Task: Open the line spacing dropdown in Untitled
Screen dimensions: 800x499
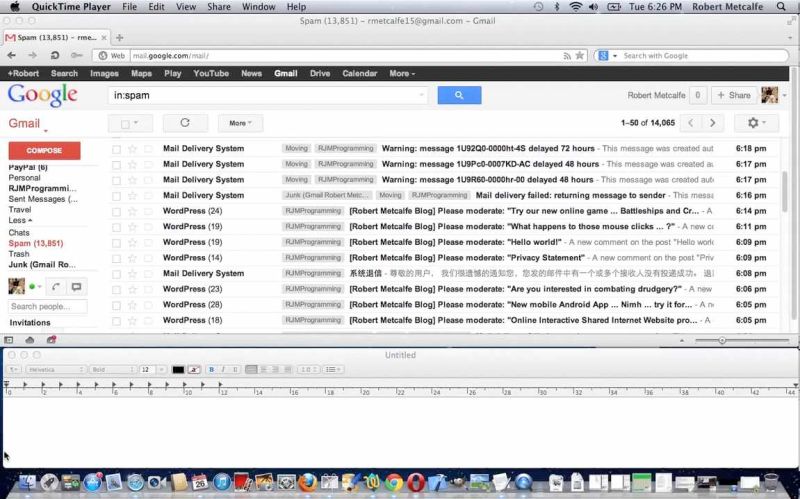Action: pyautogui.click(x=309, y=369)
